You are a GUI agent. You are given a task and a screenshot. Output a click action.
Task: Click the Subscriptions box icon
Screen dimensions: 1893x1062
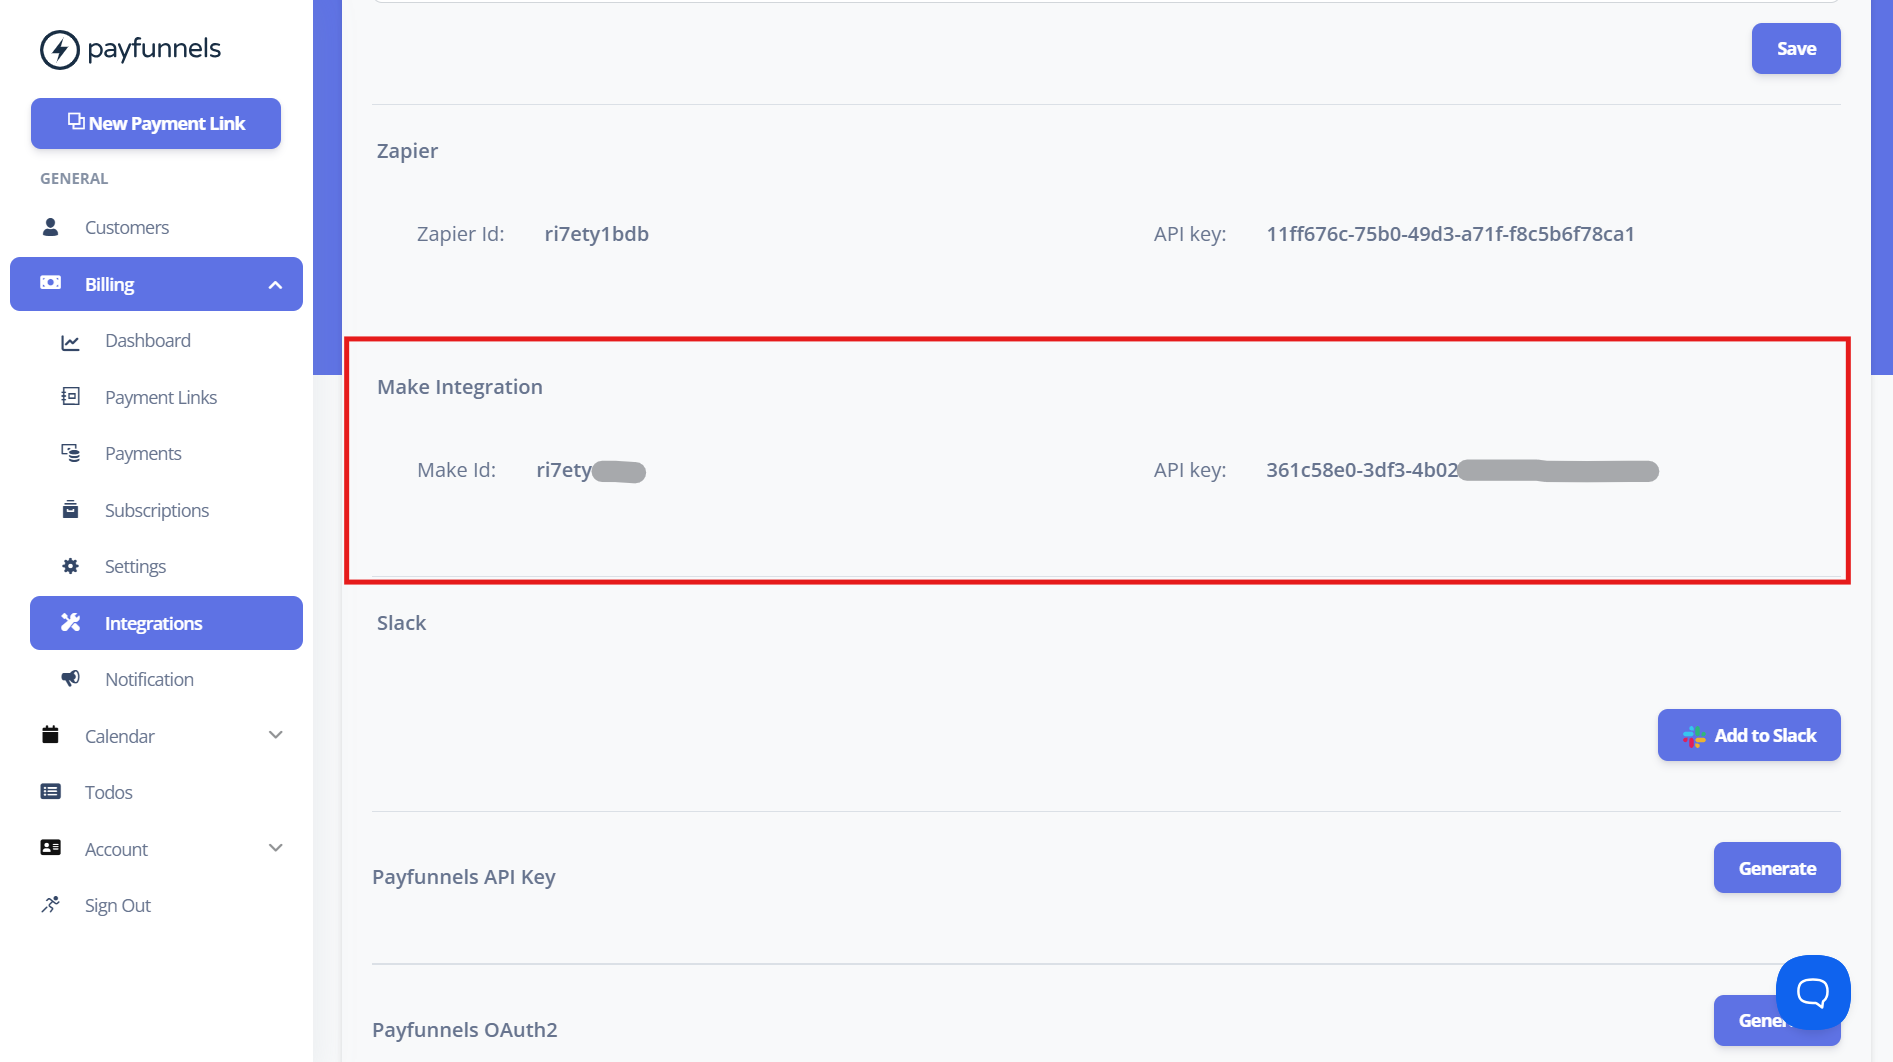point(70,509)
